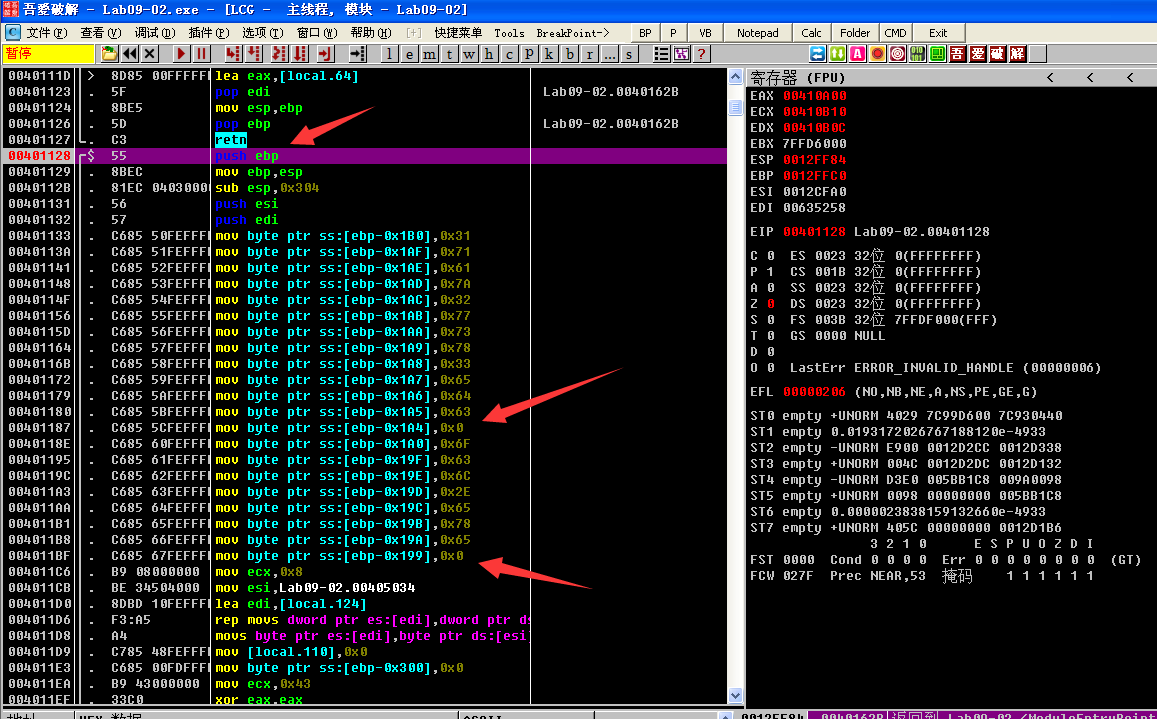
Task: Open the 选项 (Options) menu
Action: (263, 32)
